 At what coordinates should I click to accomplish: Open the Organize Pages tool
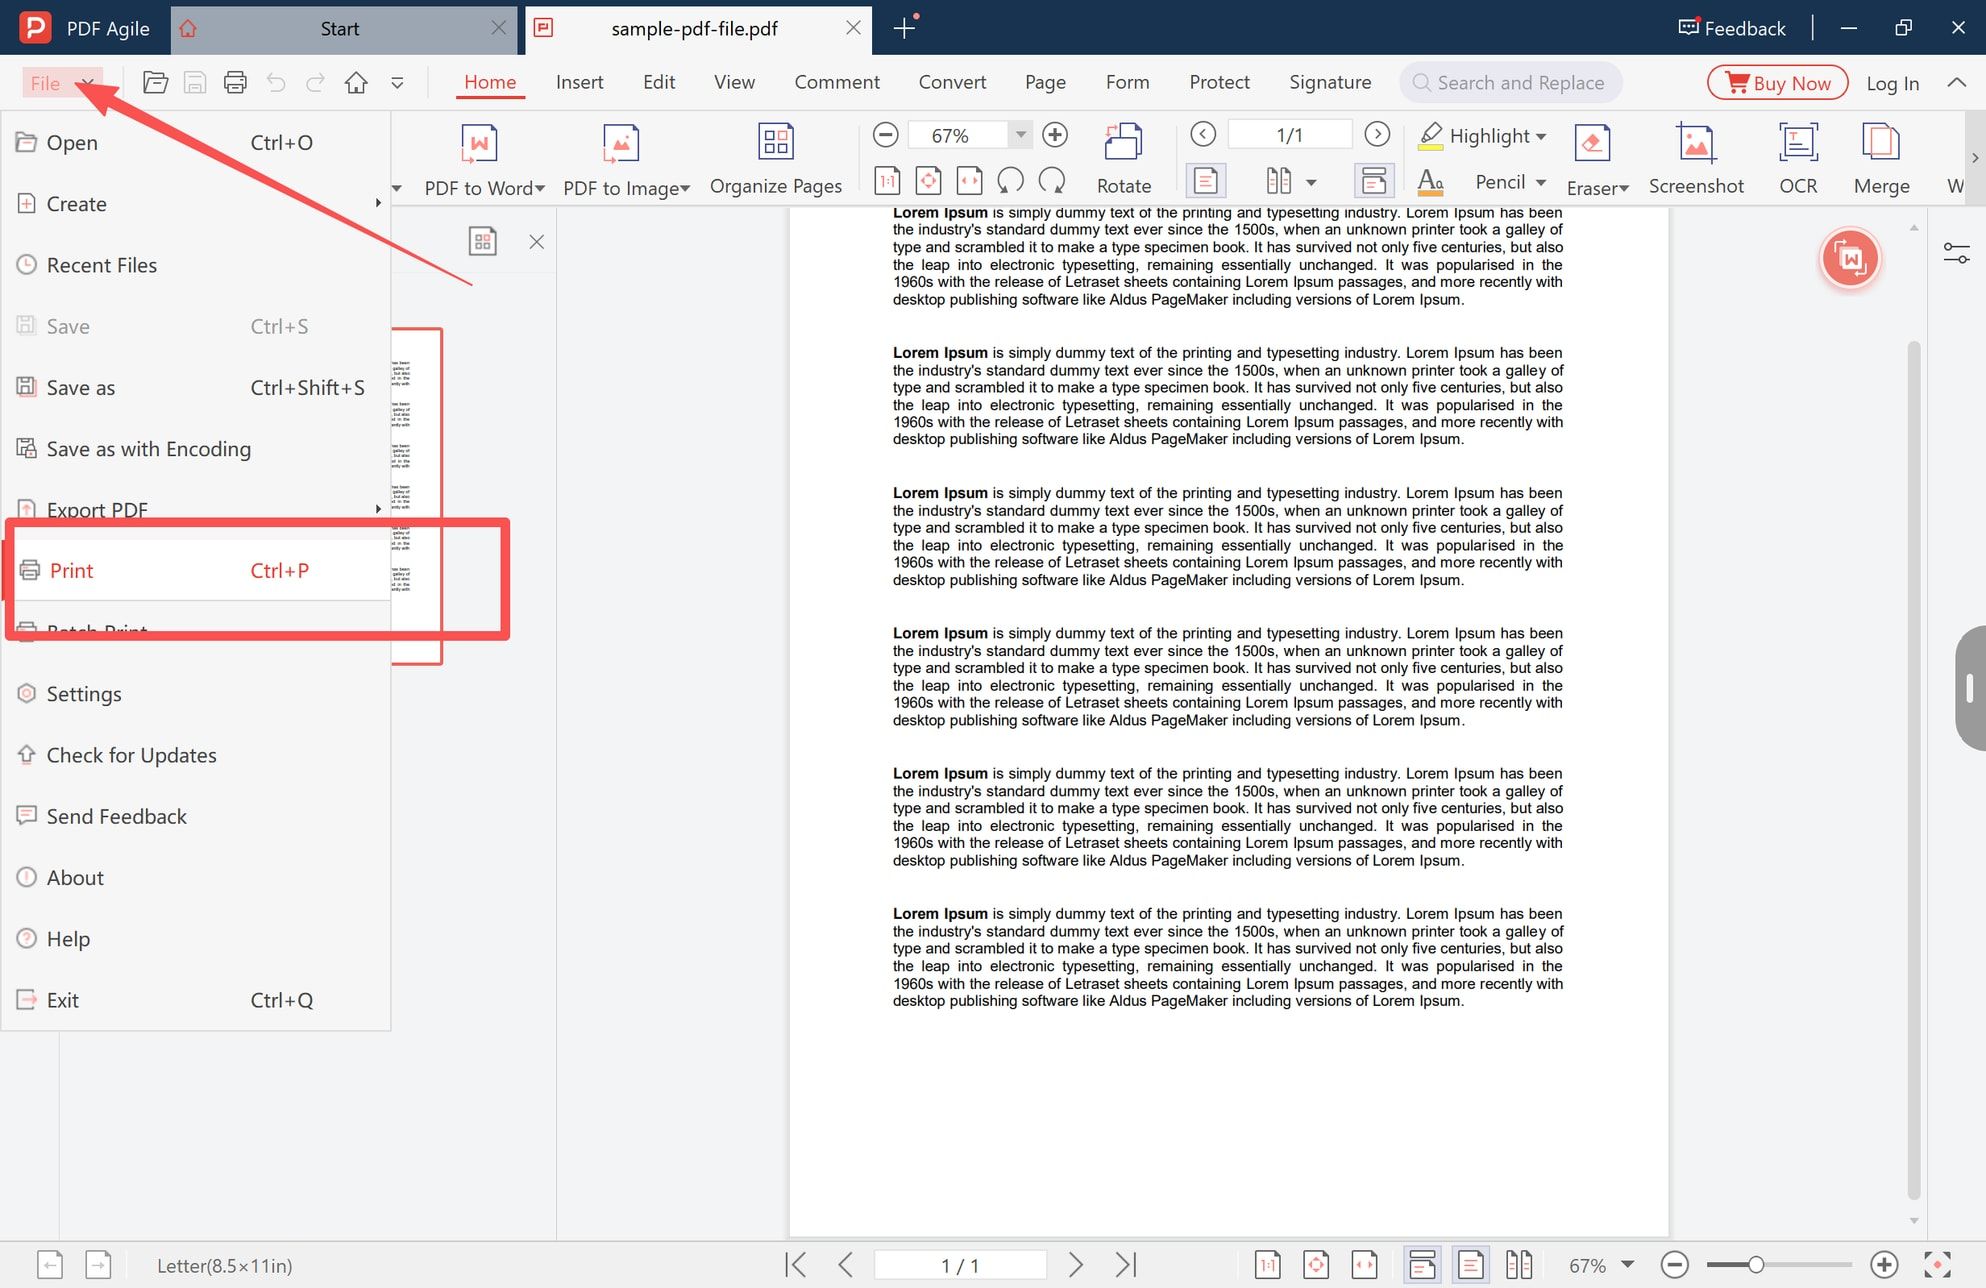(776, 159)
